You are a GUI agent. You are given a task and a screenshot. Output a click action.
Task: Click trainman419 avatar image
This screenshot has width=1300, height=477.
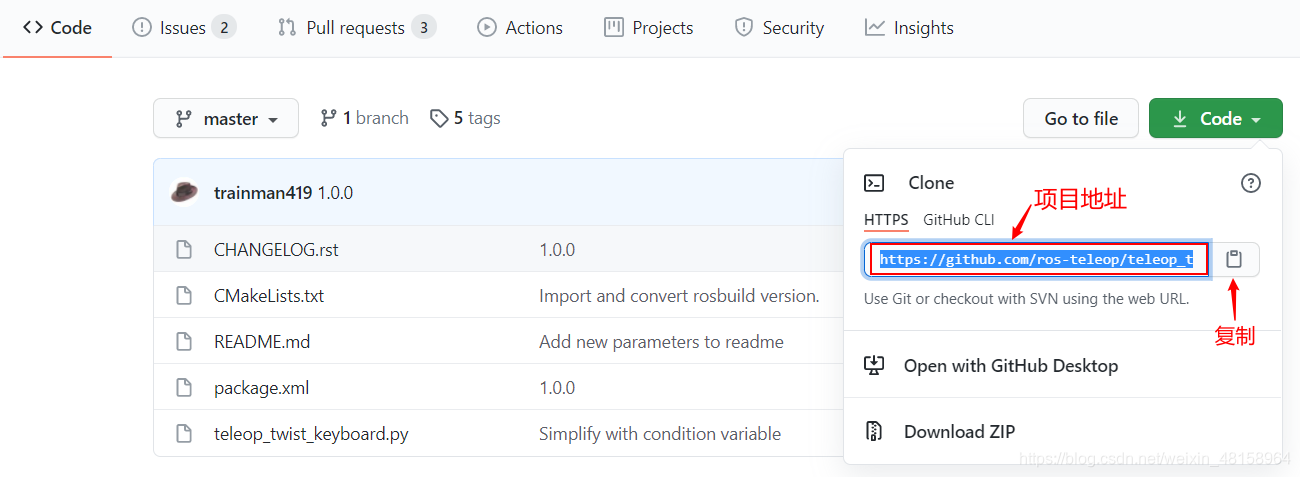point(184,192)
